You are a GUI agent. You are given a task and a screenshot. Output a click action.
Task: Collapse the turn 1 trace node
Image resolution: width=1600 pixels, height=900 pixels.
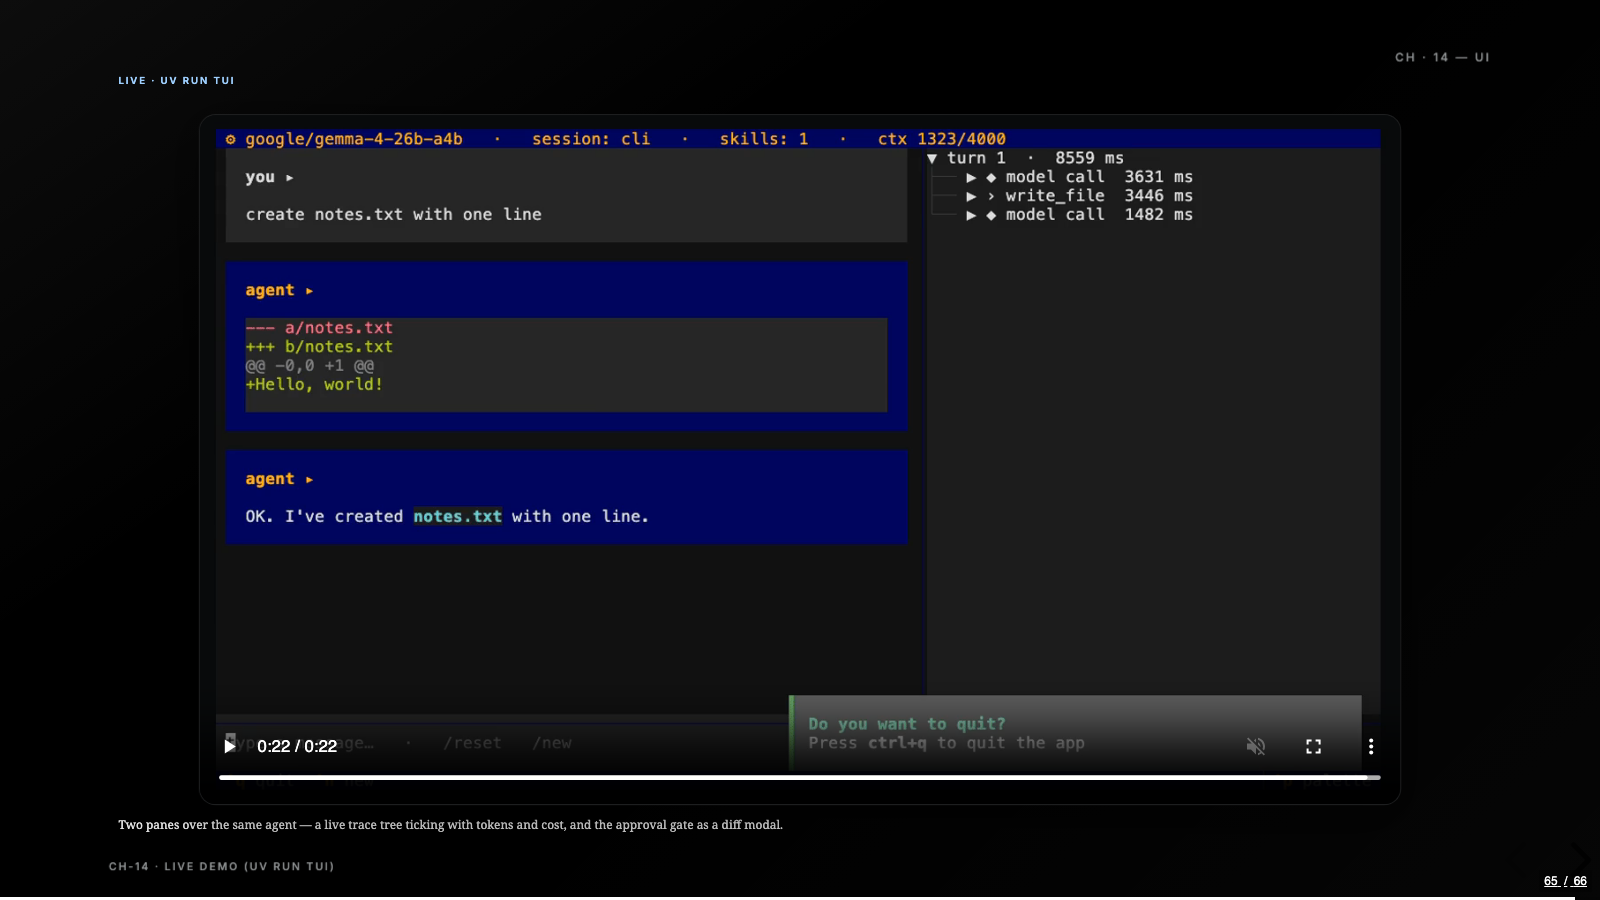tap(932, 158)
